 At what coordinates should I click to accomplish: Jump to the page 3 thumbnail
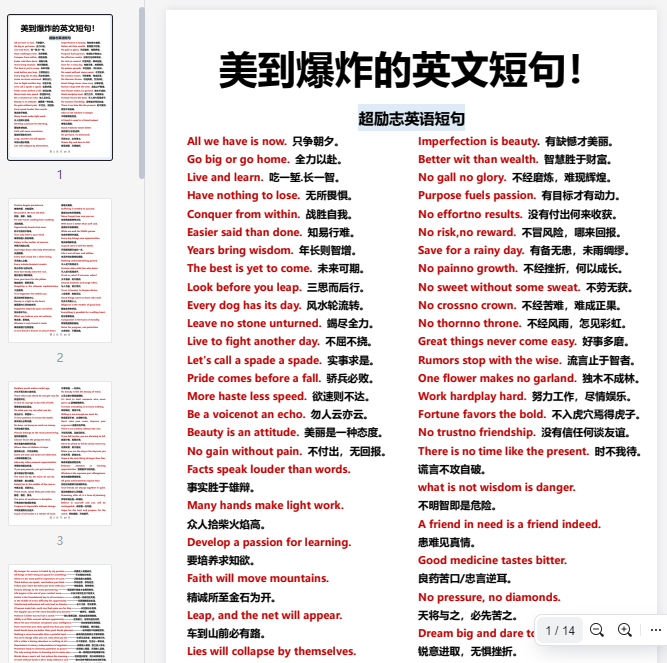point(60,453)
